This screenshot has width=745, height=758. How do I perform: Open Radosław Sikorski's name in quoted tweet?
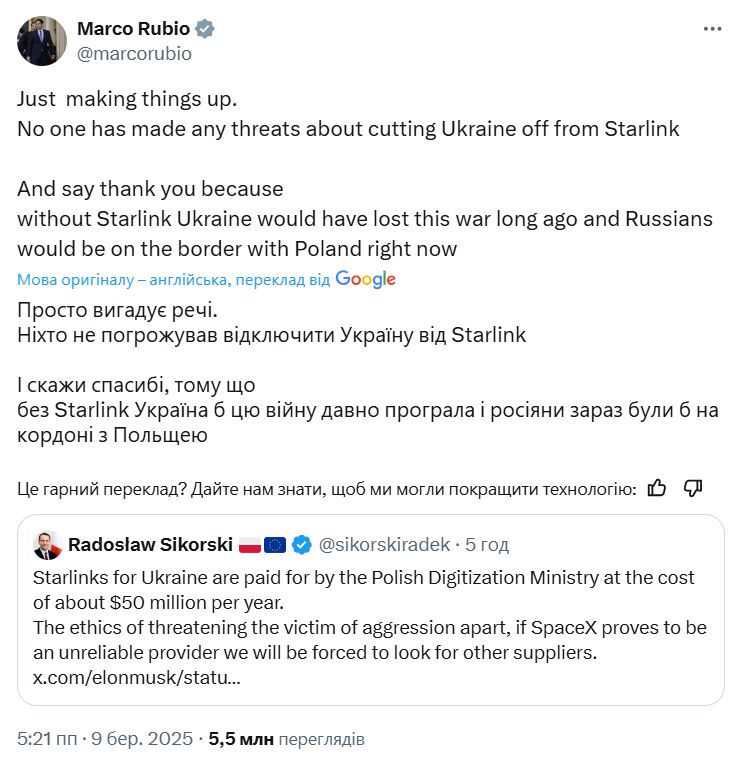tap(149, 545)
